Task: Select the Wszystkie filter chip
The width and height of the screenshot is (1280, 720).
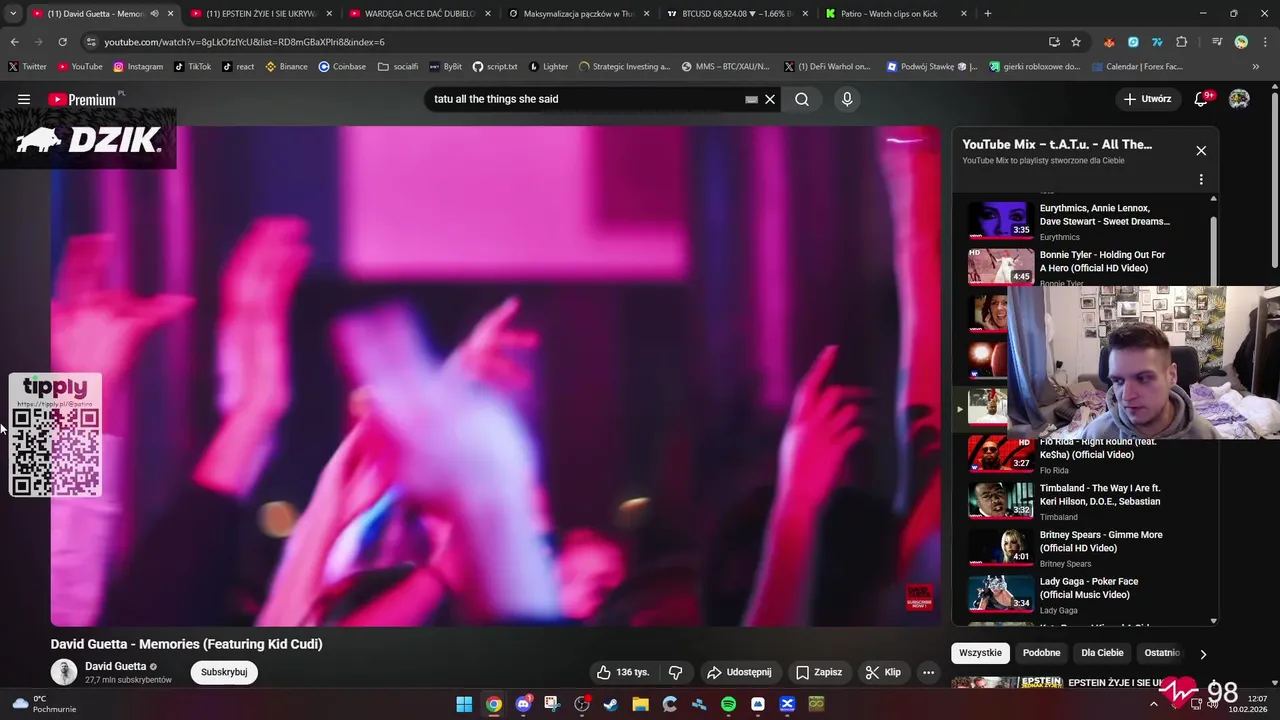Action: tap(980, 653)
